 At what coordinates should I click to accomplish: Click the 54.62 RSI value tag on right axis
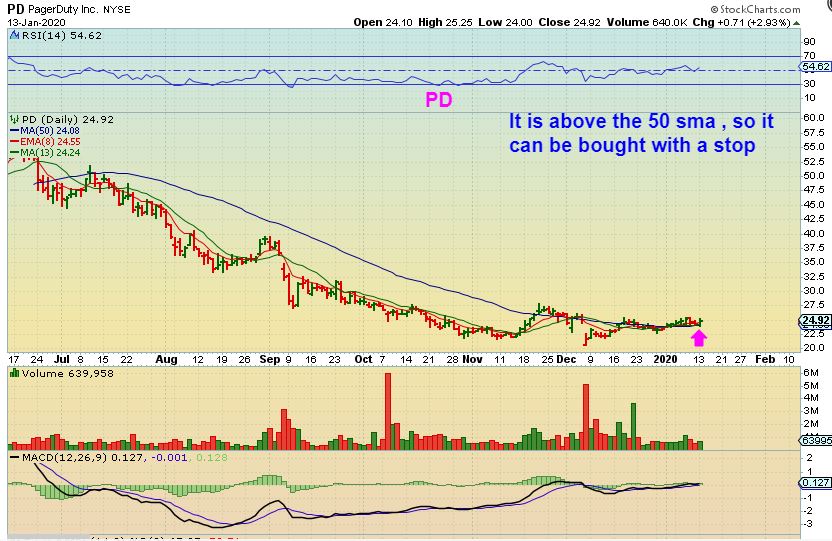(x=816, y=67)
